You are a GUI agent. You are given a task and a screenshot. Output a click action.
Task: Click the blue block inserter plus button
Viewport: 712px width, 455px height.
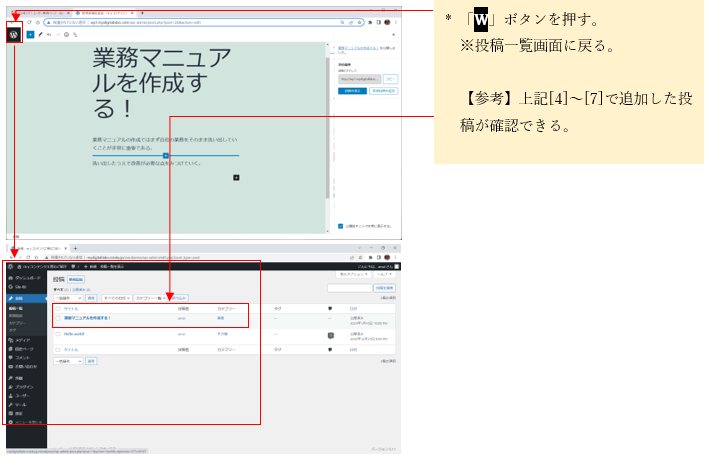(x=30, y=34)
